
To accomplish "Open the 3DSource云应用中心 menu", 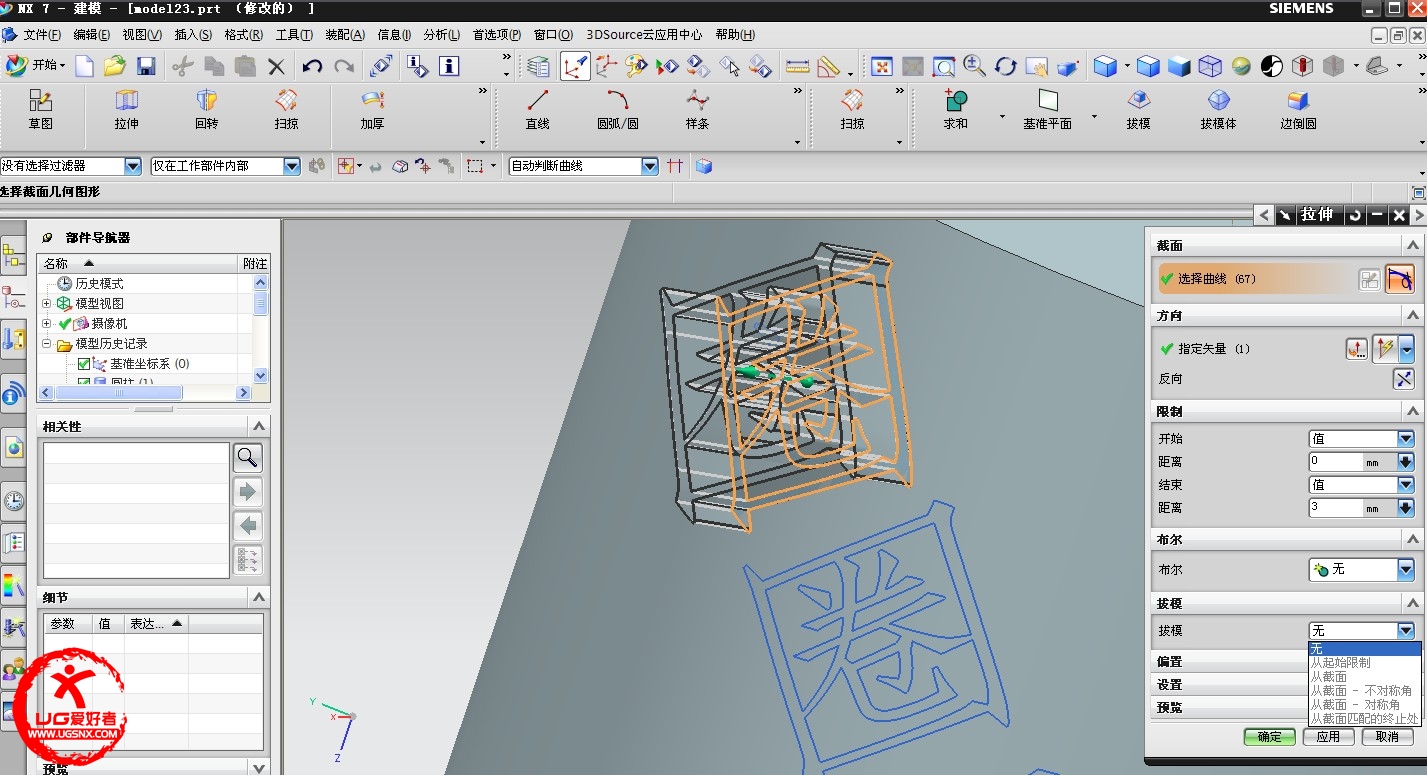I will point(644,34).
